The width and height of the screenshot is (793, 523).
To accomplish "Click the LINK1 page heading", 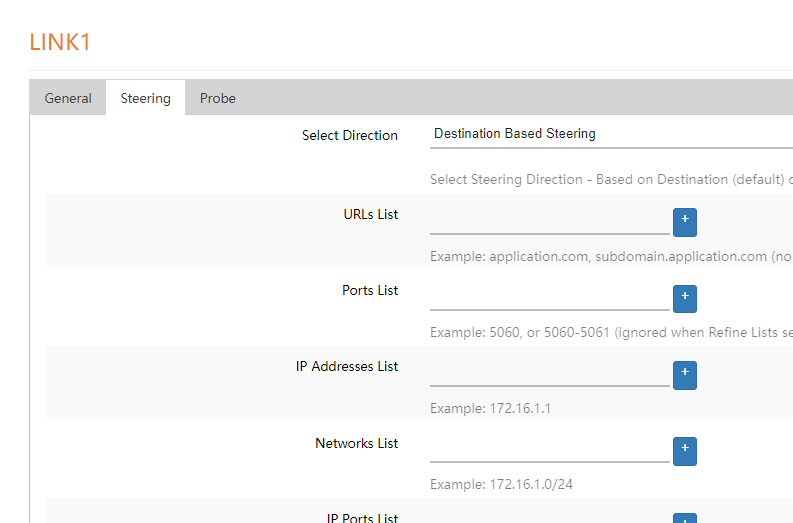I will pyautogui.click(x=61, y=42).
